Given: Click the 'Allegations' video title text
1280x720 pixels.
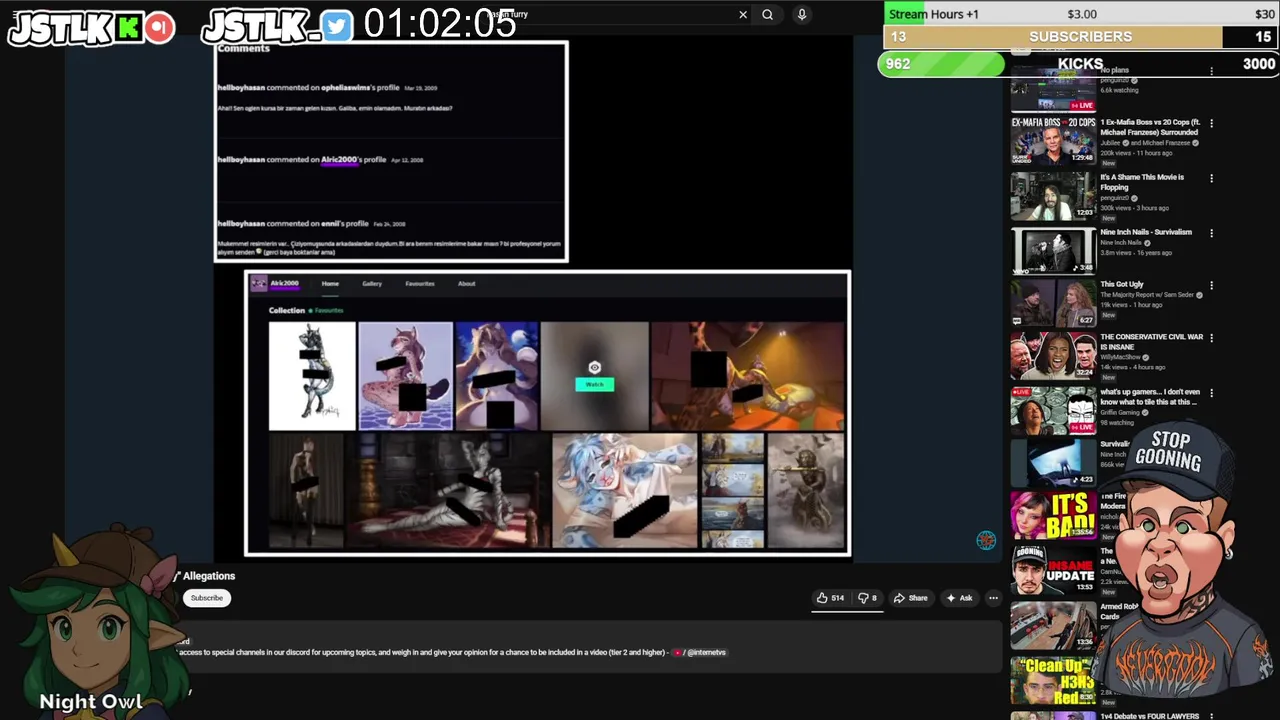Looking at the screenshot, I should coord(209,576).
